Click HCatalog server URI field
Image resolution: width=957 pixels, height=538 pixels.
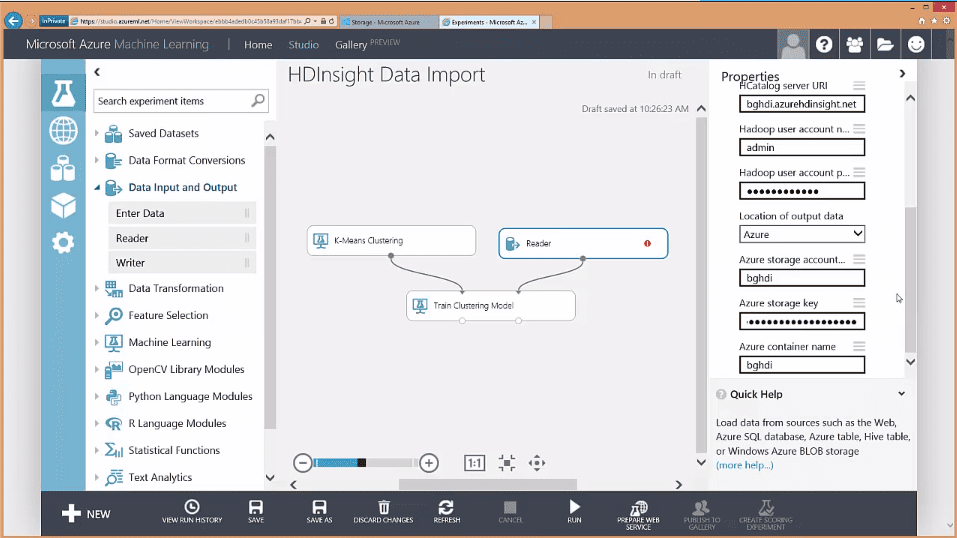tap(801, 104)
